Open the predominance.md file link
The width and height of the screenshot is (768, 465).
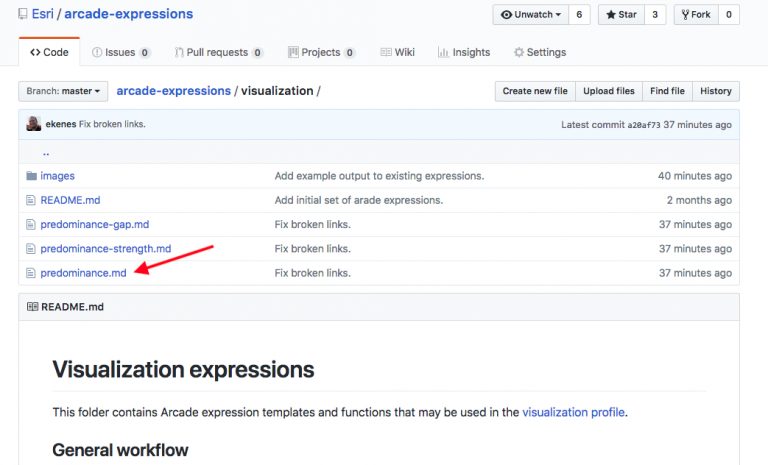click(x=83, y=273)
